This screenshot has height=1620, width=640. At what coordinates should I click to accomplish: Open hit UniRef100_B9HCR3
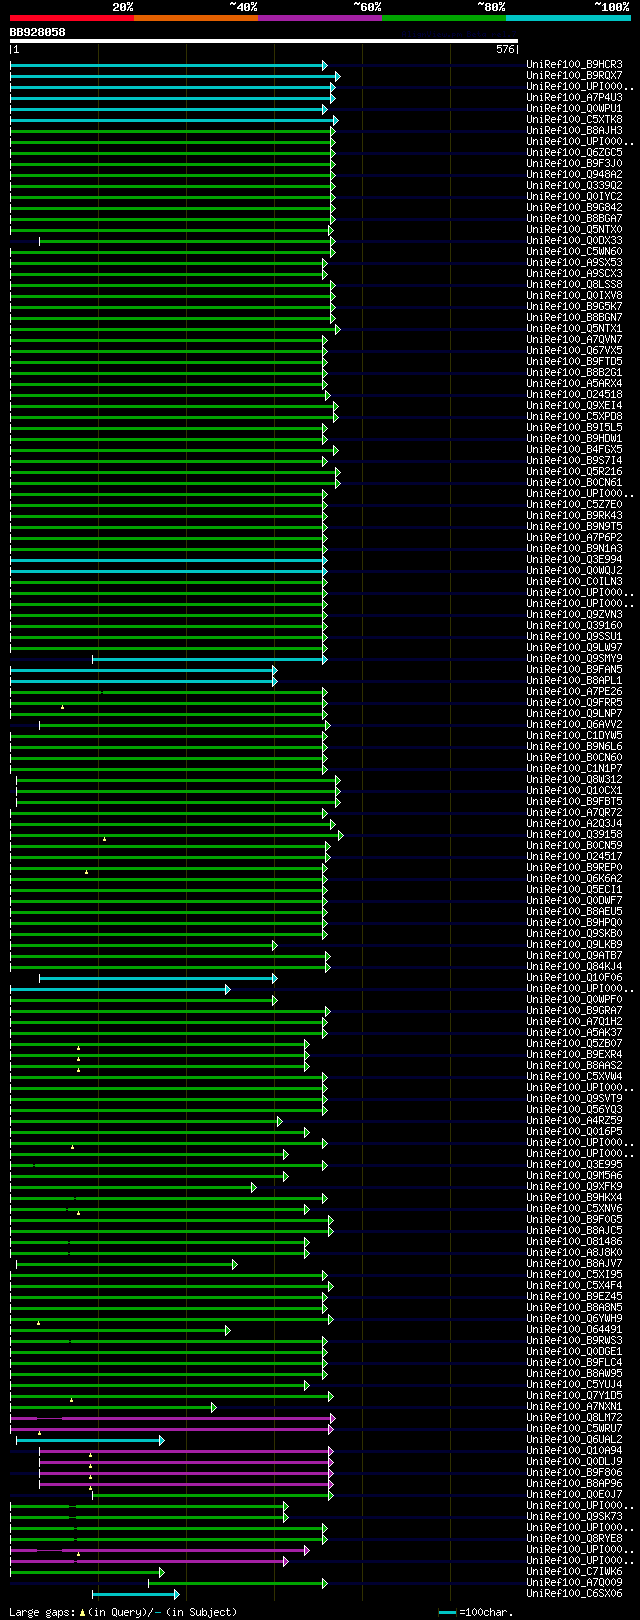coord(574,65)
